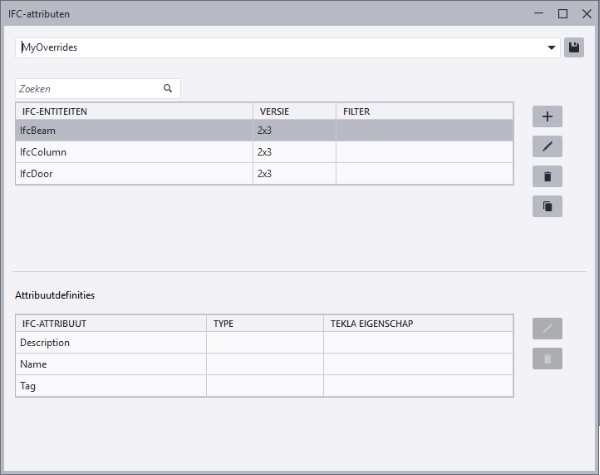Maximize the IFC-attributen window
Image resolution: width=600 pixels, height=475 pixels.
[562, 14]
